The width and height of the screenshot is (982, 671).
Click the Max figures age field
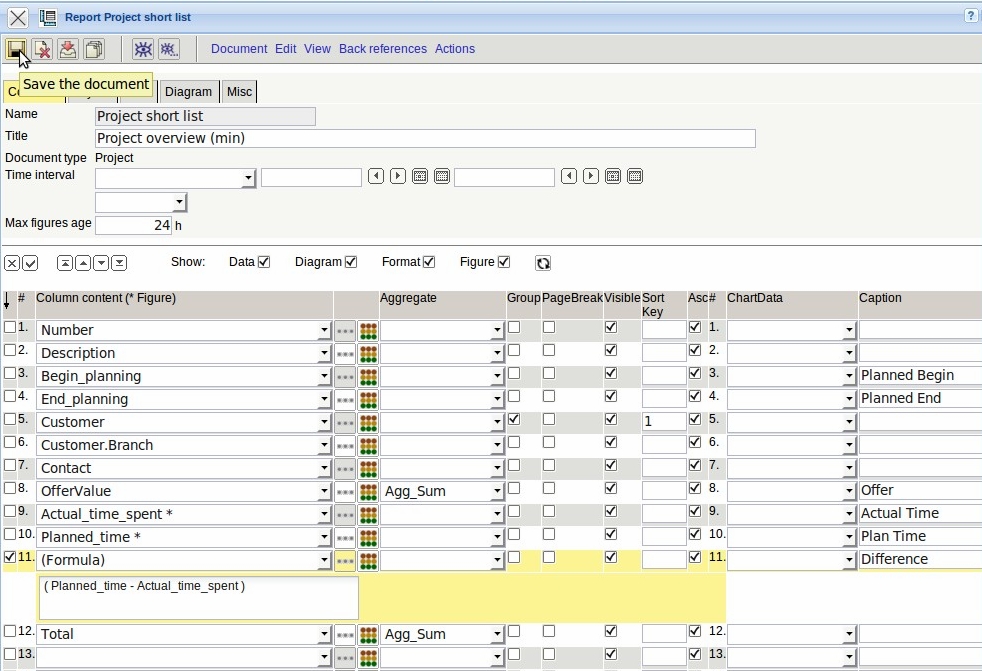[133, 225]
